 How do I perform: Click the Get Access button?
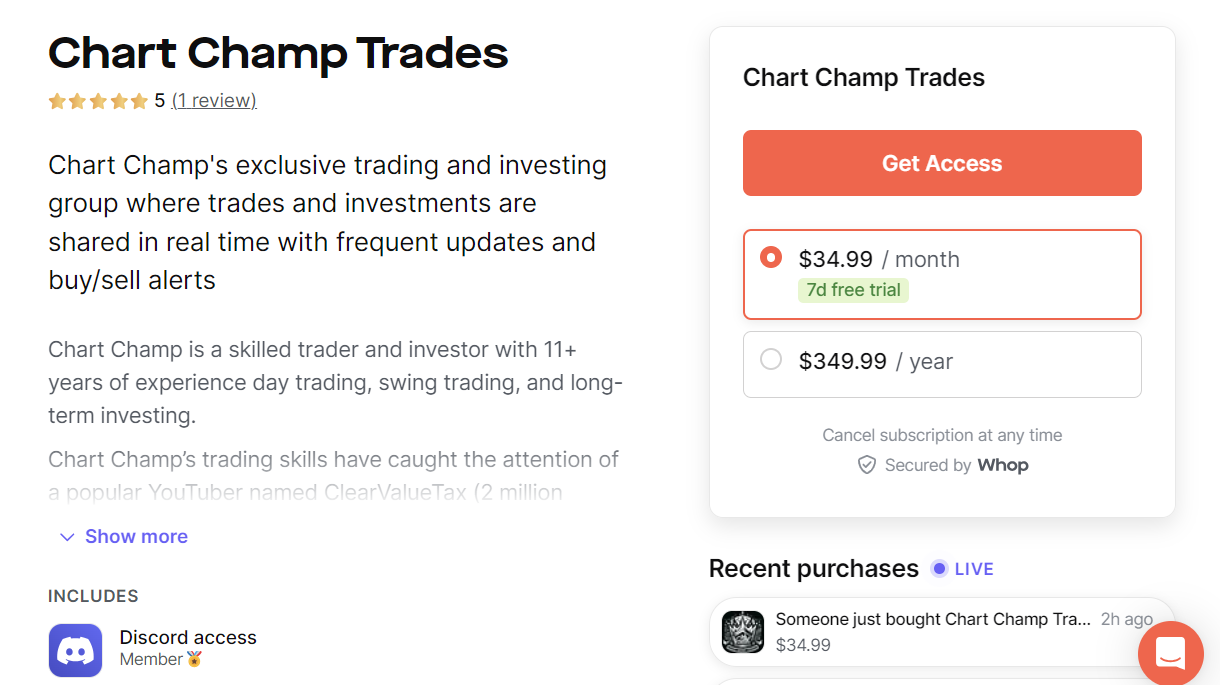coord(941,163)
